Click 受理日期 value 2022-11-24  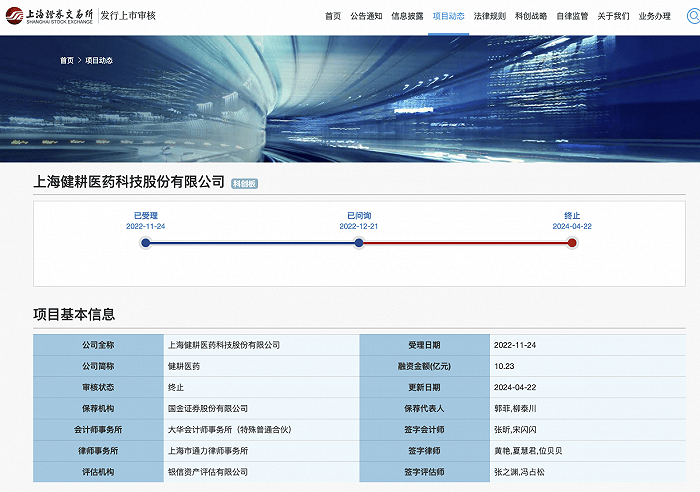point(515,345)
